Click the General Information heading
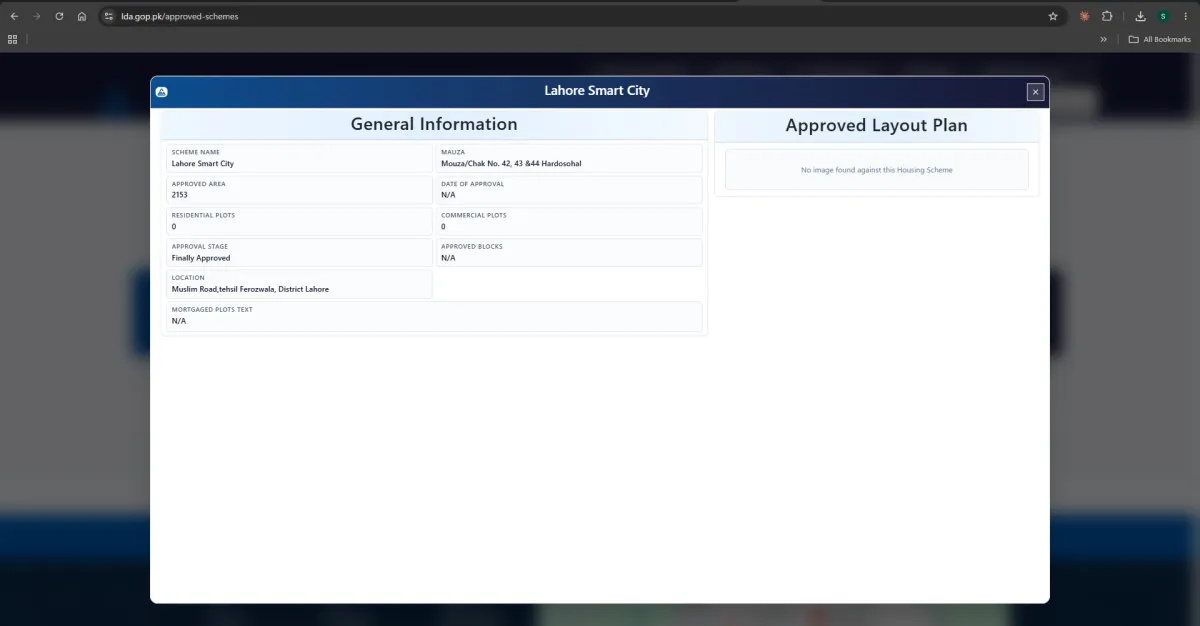The width and height of the screenshot is (1200, 626). point(434,124)
